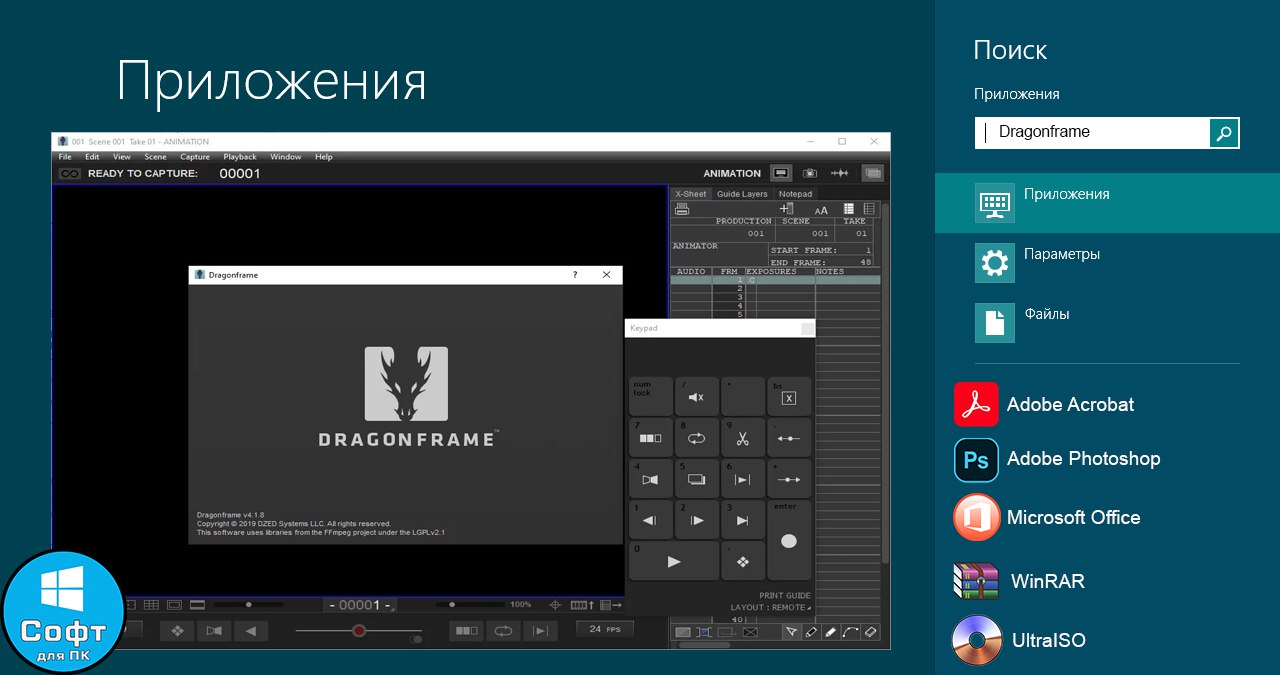Click the END FRAME value 48
This screenshot has height=675, width=1280.
[866, 262]
